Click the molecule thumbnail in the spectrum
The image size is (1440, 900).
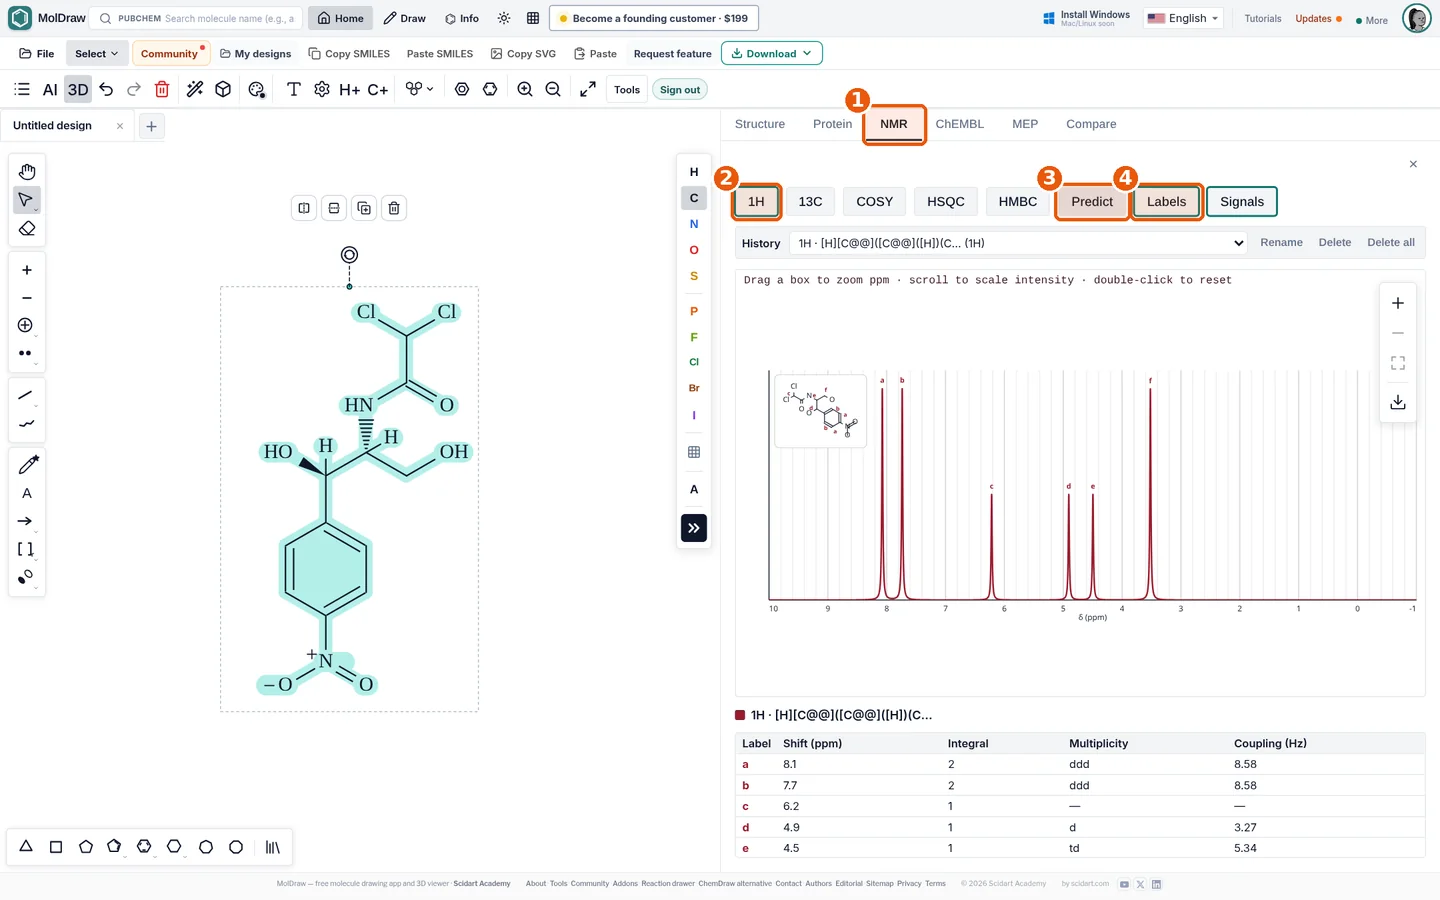[x=821, y=410]
